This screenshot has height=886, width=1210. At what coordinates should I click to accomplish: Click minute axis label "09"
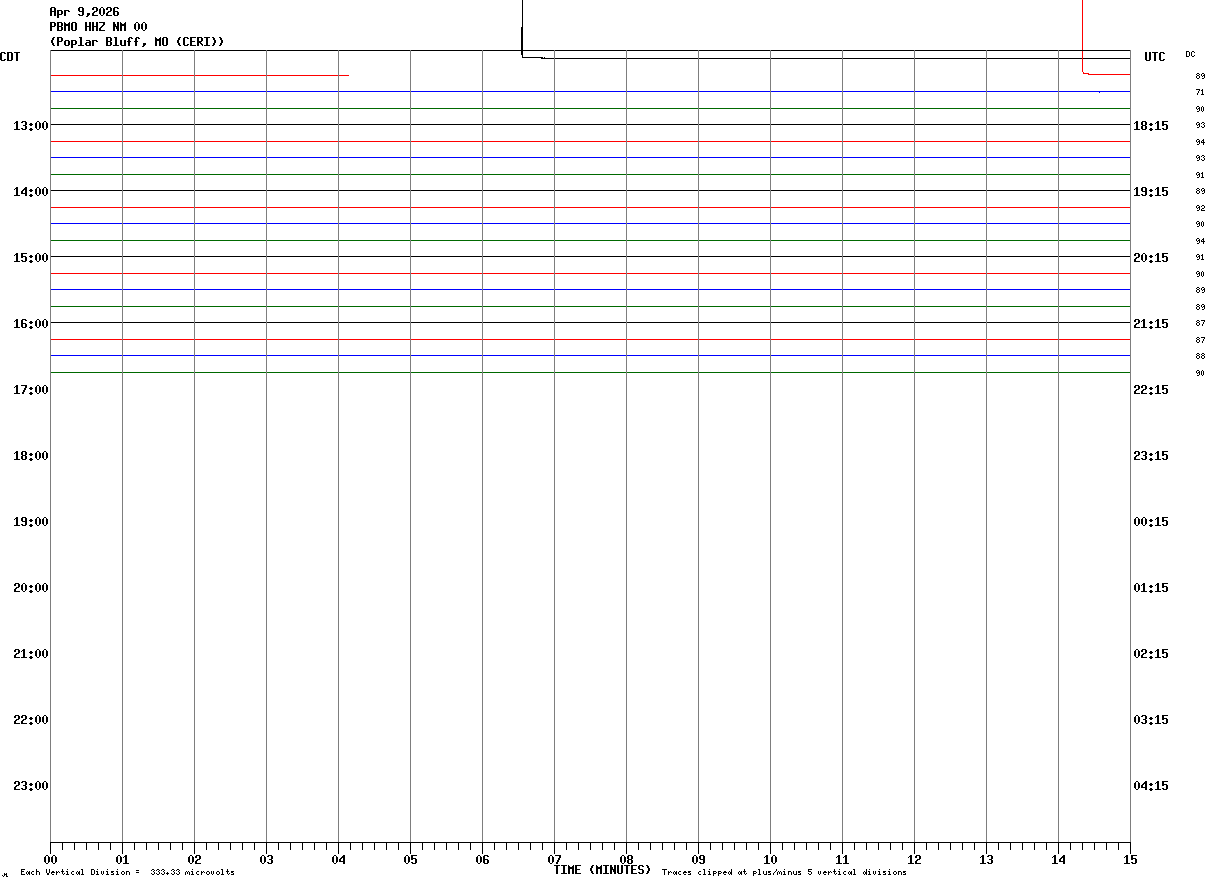coord(698,859)
